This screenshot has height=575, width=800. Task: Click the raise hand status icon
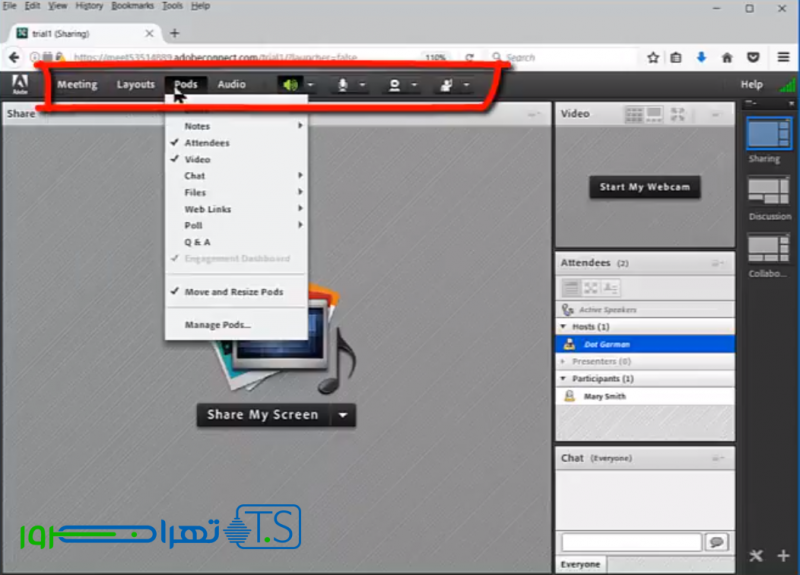point(446,85)
